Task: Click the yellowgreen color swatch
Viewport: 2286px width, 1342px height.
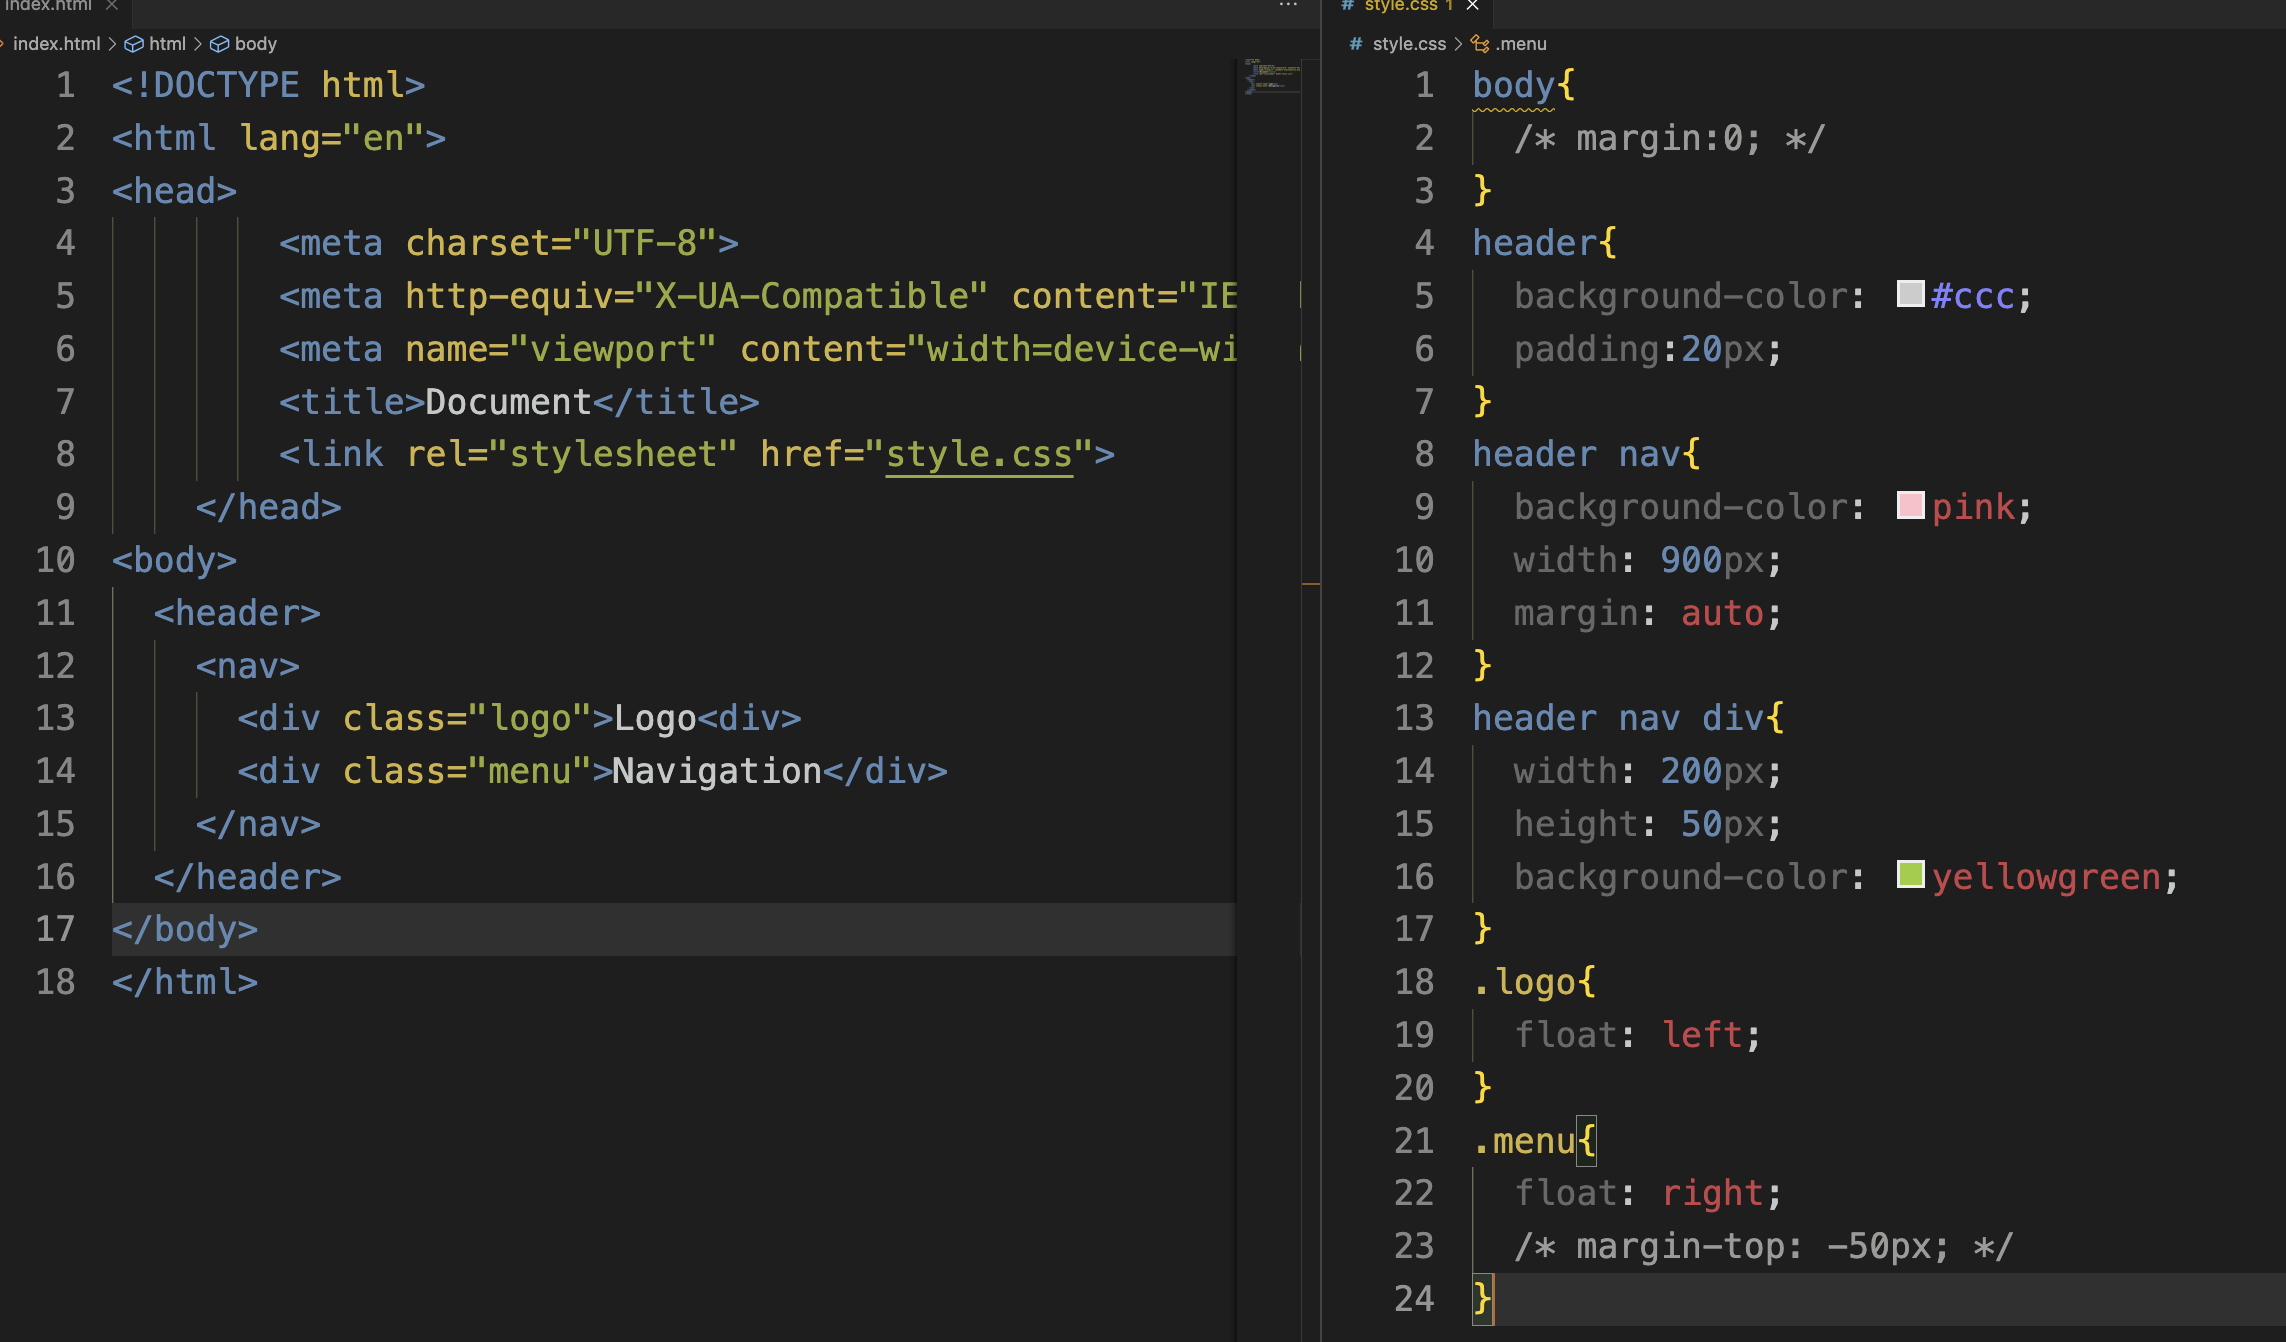Action: (1910, 875)
